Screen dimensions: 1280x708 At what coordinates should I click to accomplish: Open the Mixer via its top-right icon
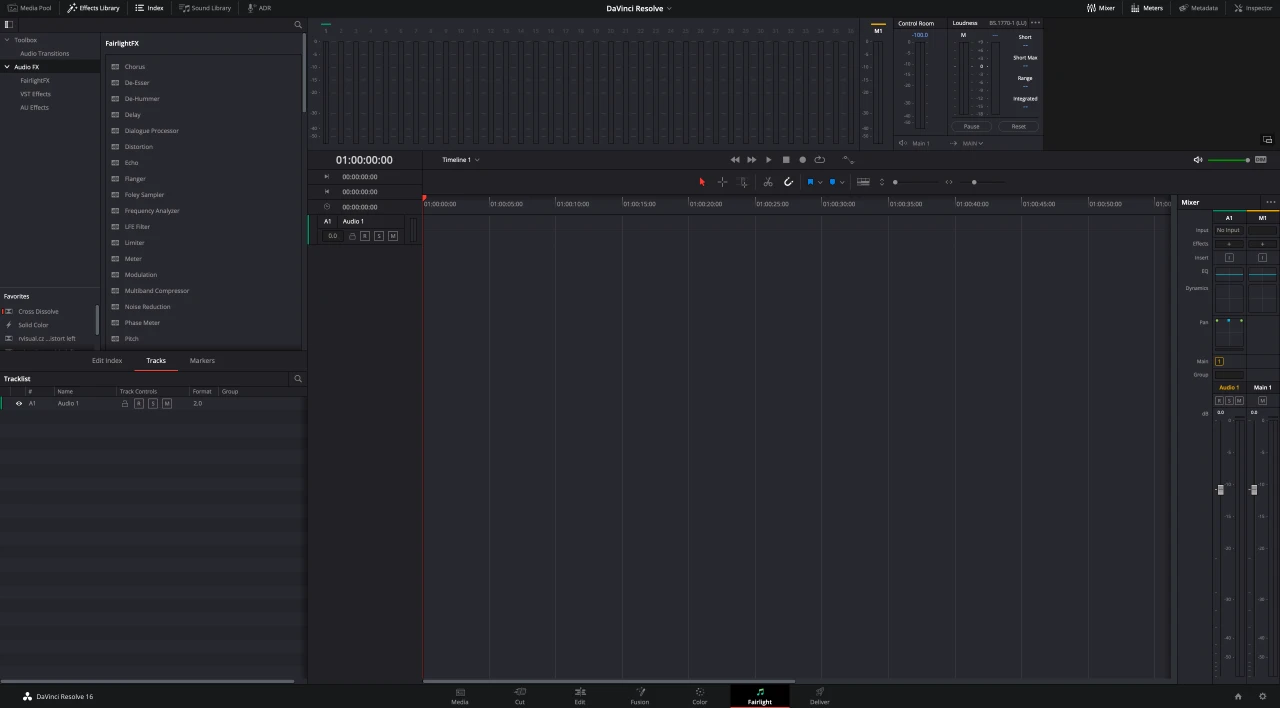1101,8
